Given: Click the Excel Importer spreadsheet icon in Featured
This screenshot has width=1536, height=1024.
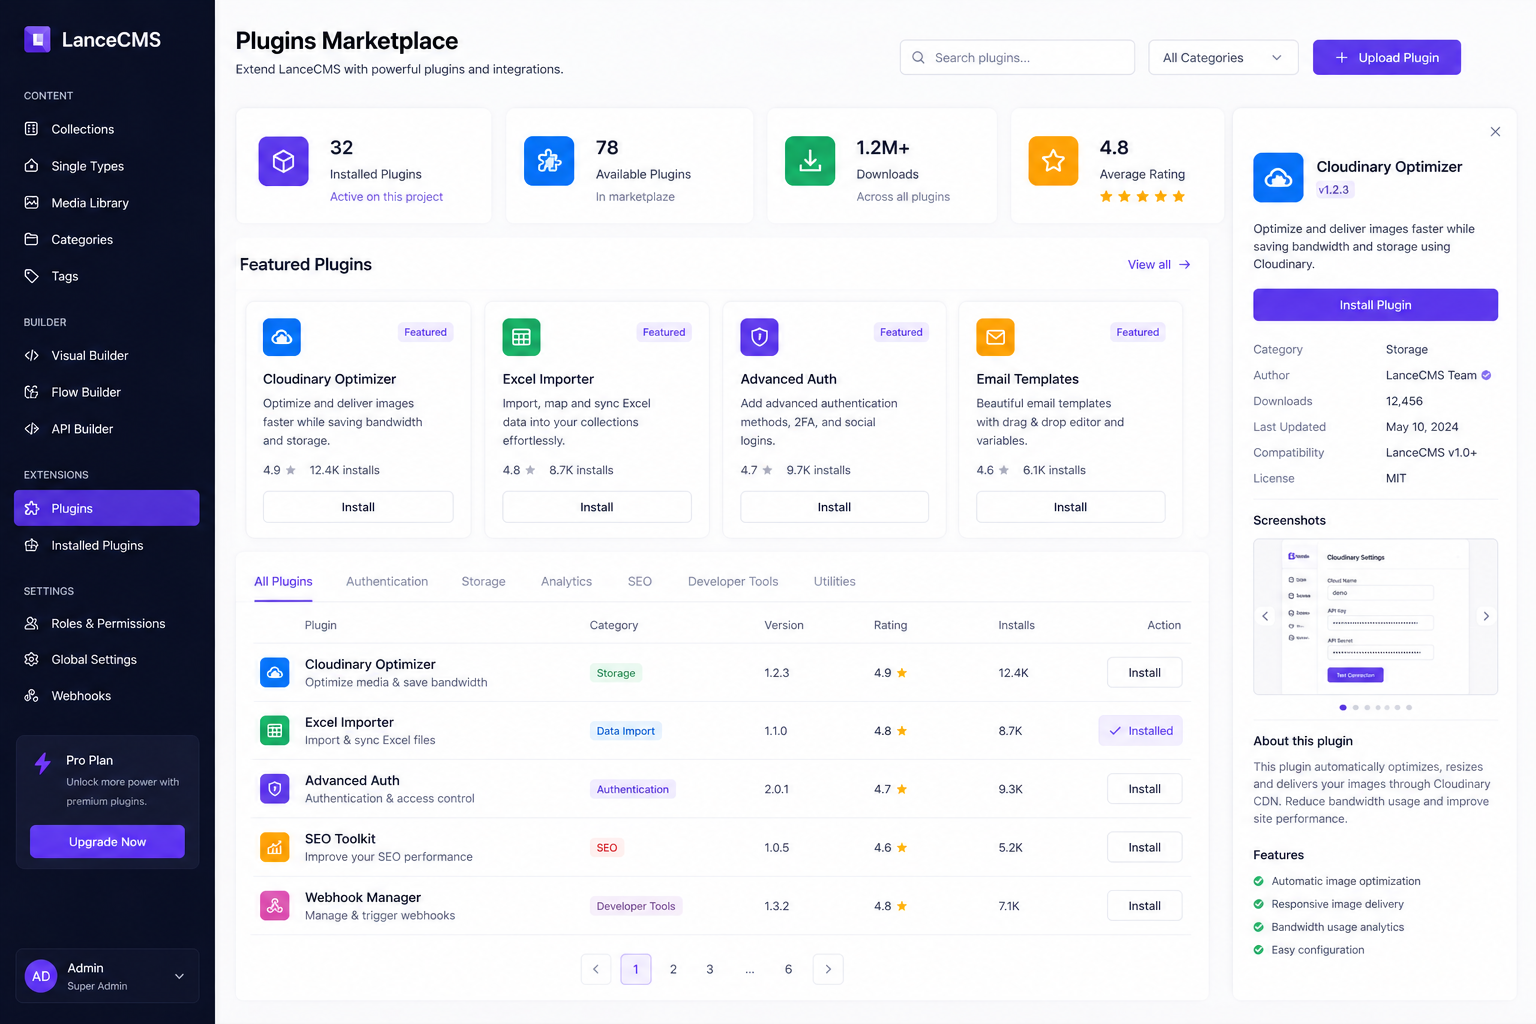Looking at the screenshot, I should [521, 337].
